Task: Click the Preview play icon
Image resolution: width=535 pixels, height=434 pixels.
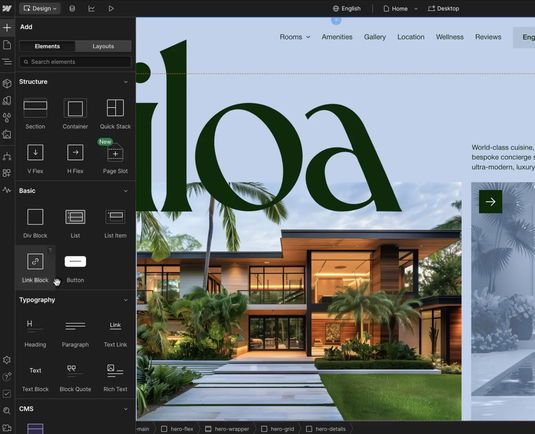Action: click(111, 9)
